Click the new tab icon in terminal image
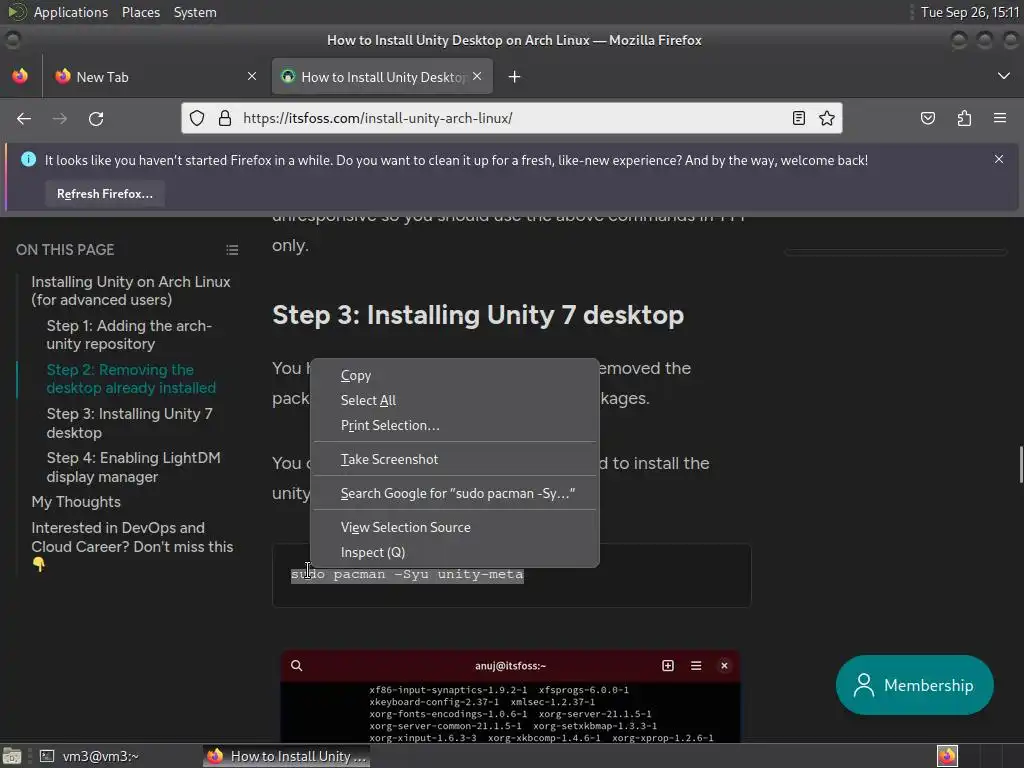The width and height of the screenshot is (1024, 768). click(x=667, y=665)
